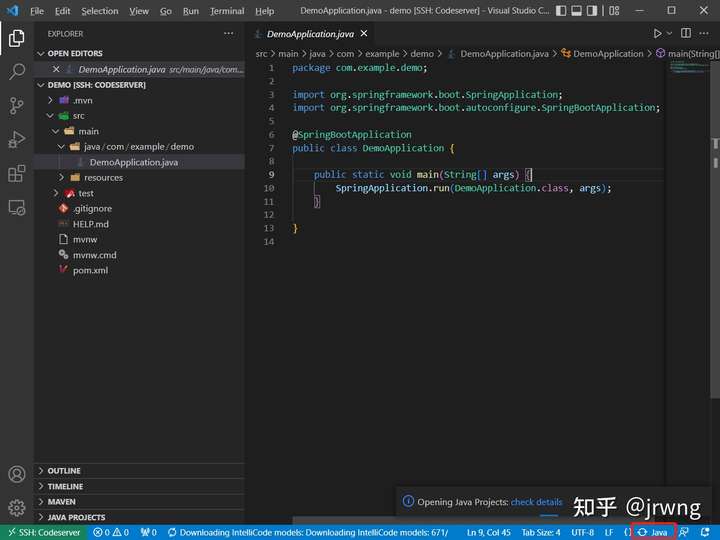Open the Edit menu

pyautogui.click(x=62, y=11)
